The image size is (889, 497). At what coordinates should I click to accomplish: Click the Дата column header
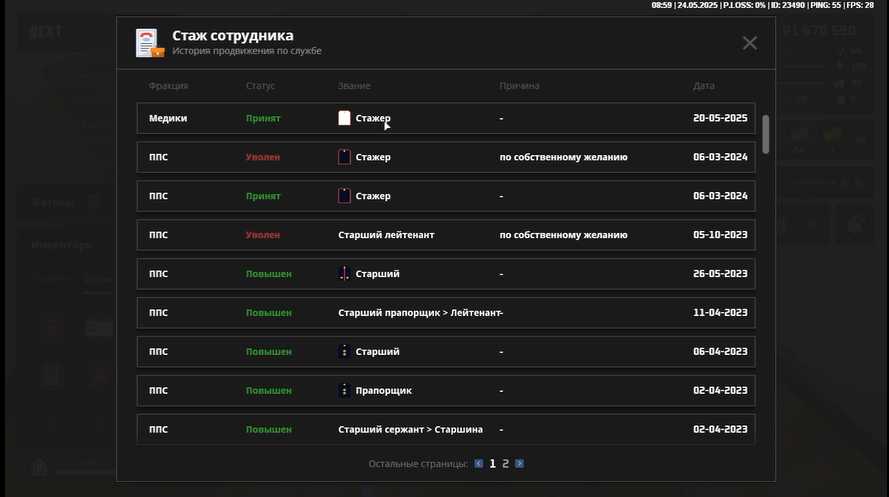(703, 86)
